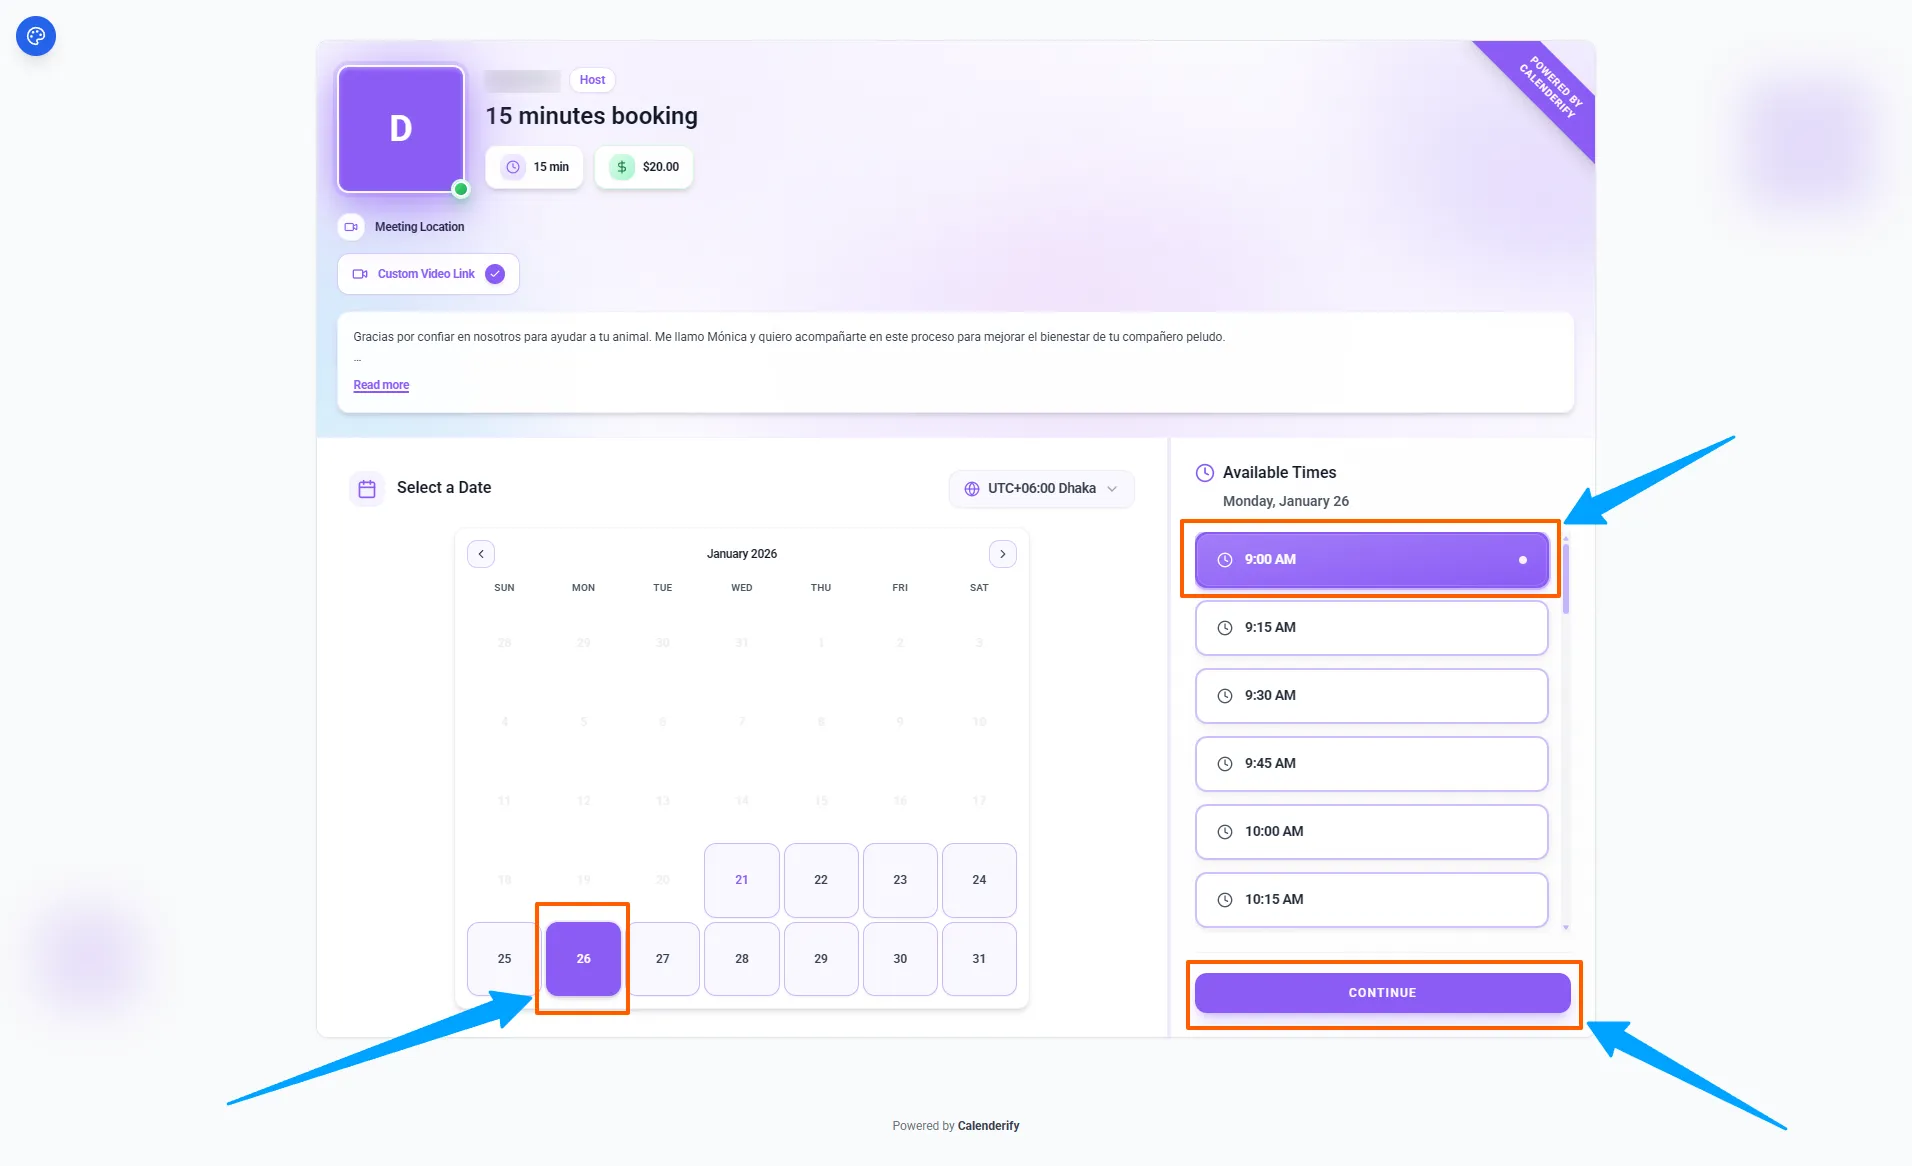Image resolution: width=1912 pixels, height=1167 pixels.
Task: Select the 9:15 AM time slot
Action: tap(1371, 627)
